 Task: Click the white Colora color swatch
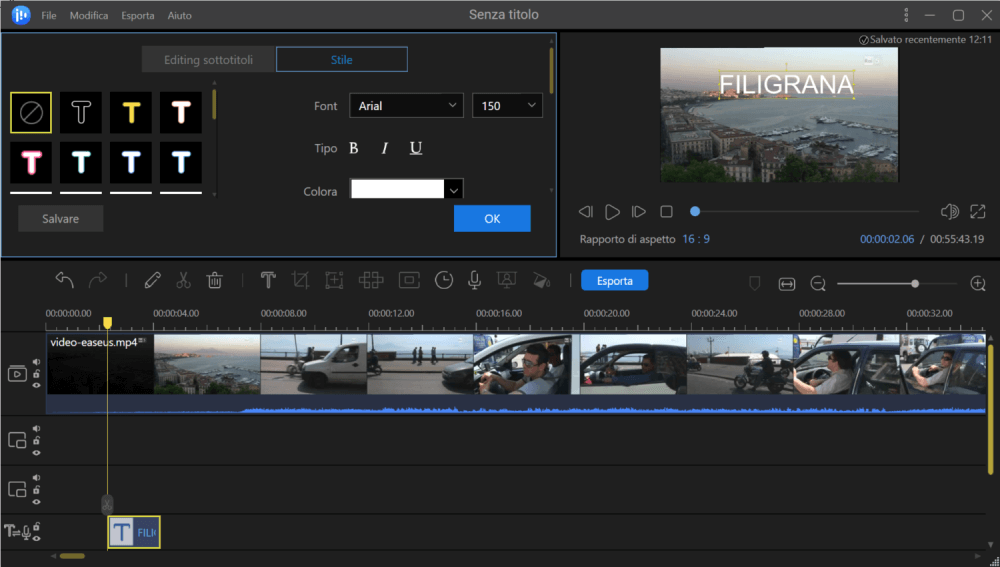(397, 189)
